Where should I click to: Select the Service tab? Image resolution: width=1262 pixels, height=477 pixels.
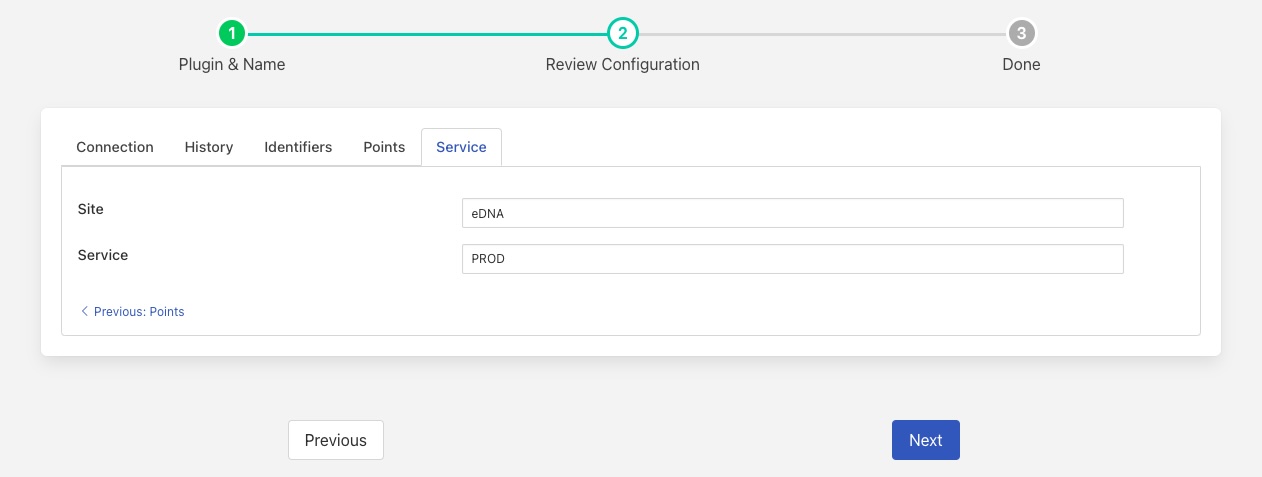[x=461, y=147]
